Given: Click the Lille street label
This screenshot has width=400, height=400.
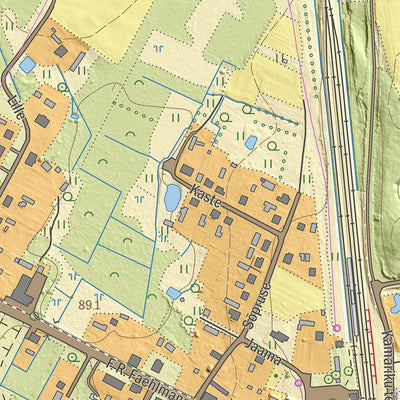Looking at the screenshot, I should [17, 107].
